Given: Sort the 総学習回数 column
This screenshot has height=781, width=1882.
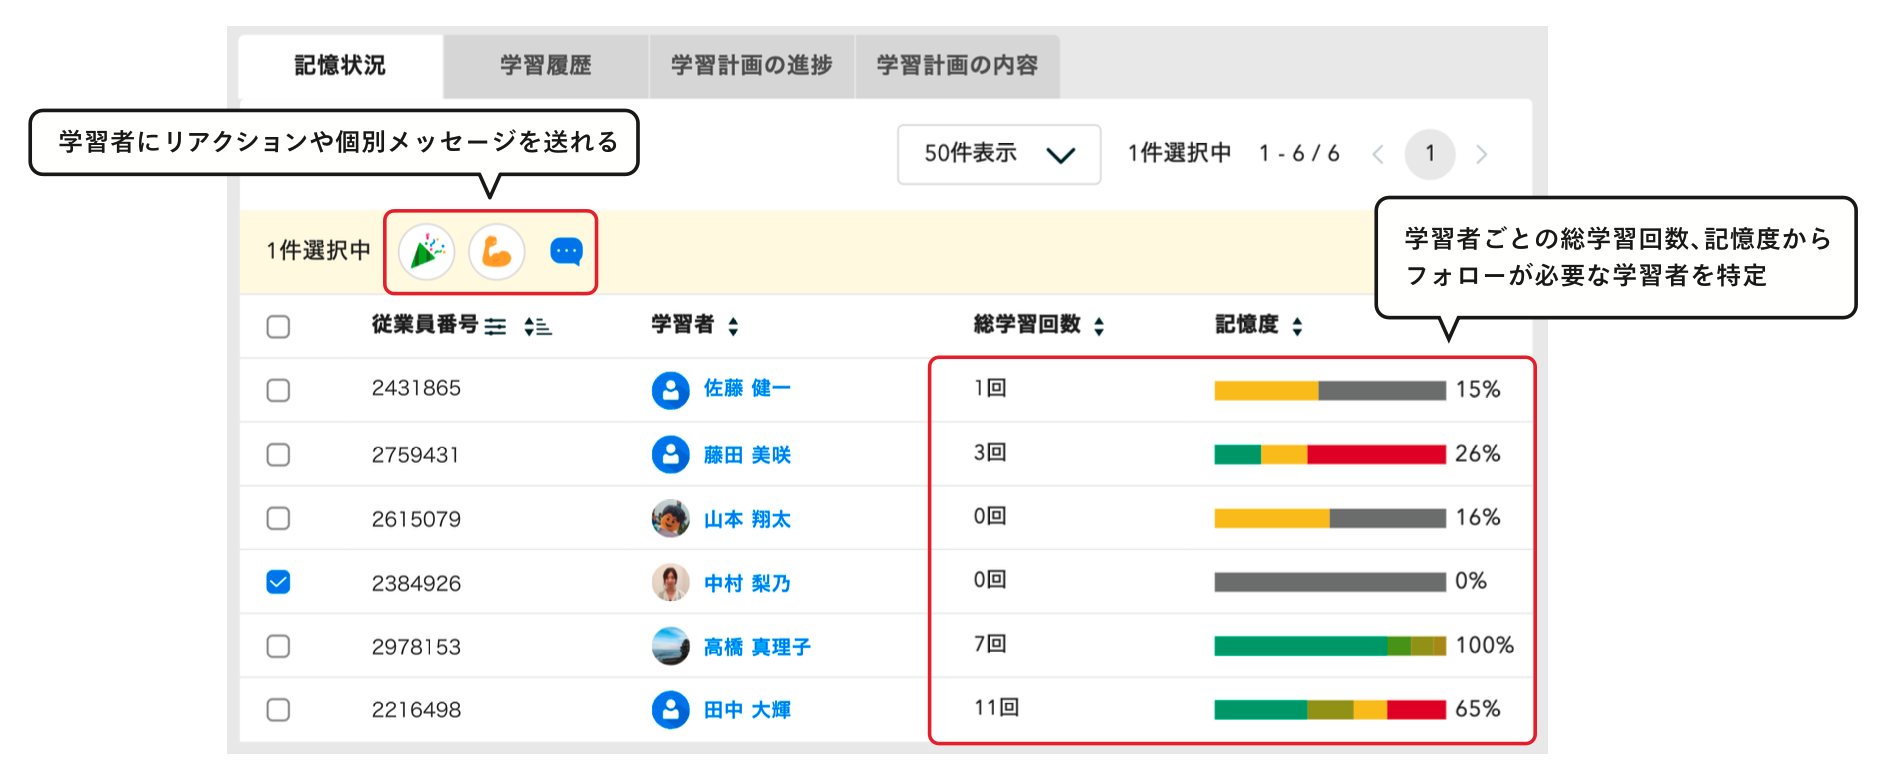Looking at the screenshot, I should point(1099,326).
